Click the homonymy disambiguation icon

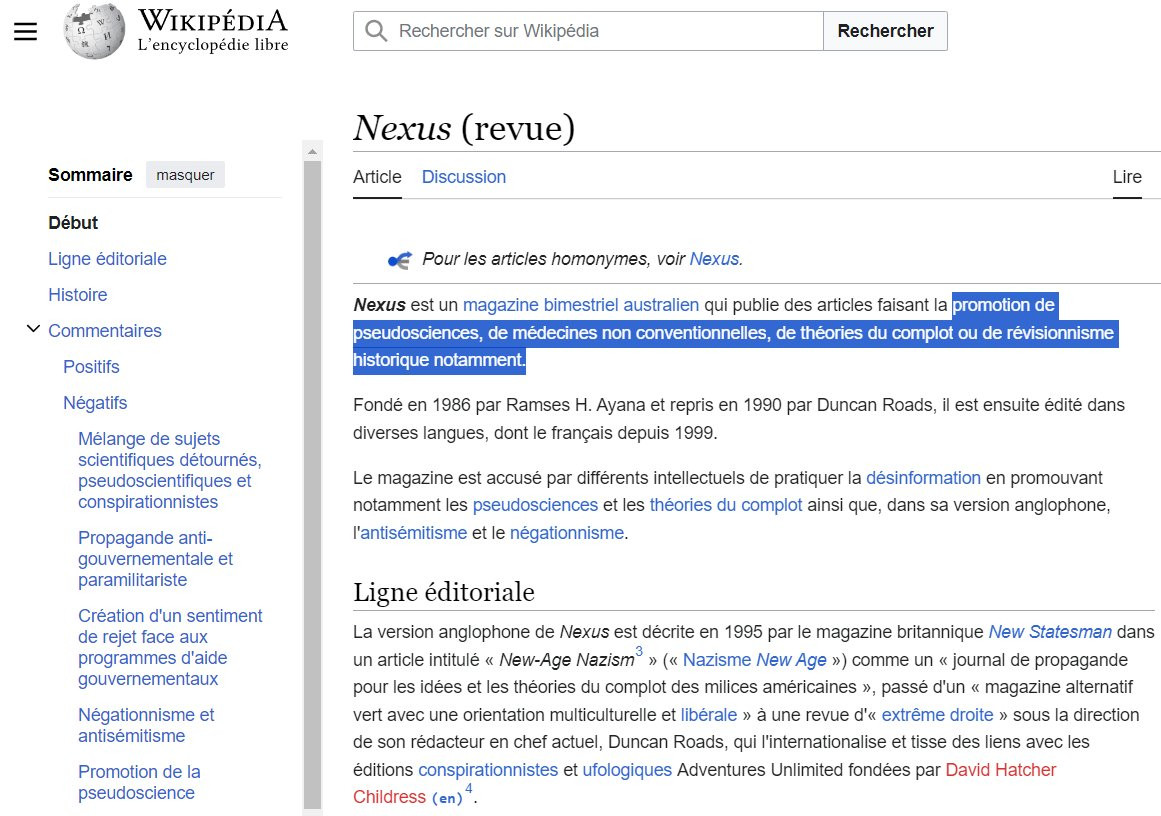point(400,260)
